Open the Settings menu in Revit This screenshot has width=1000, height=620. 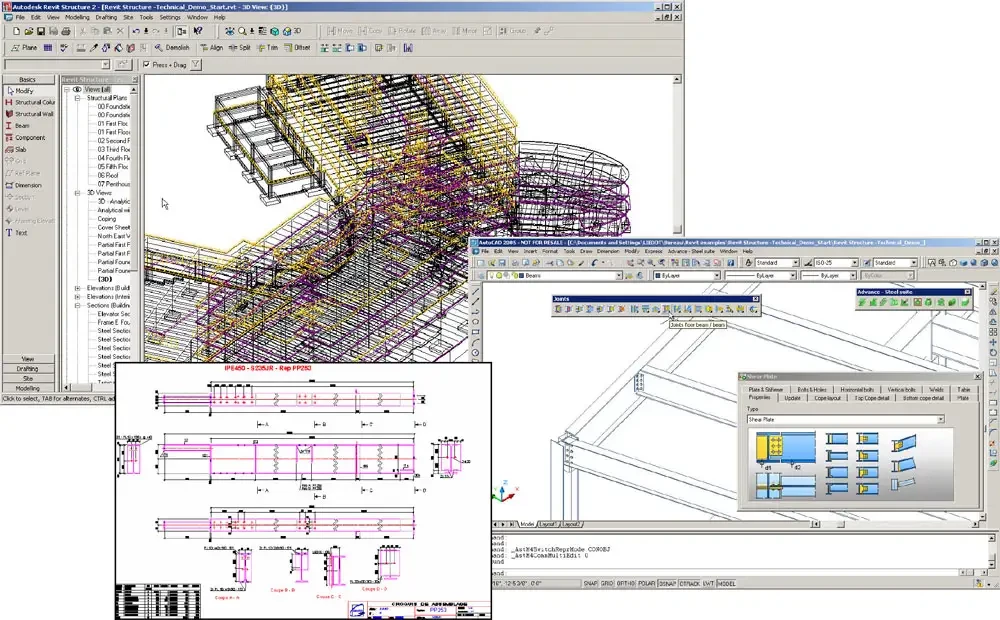point(170,17)
